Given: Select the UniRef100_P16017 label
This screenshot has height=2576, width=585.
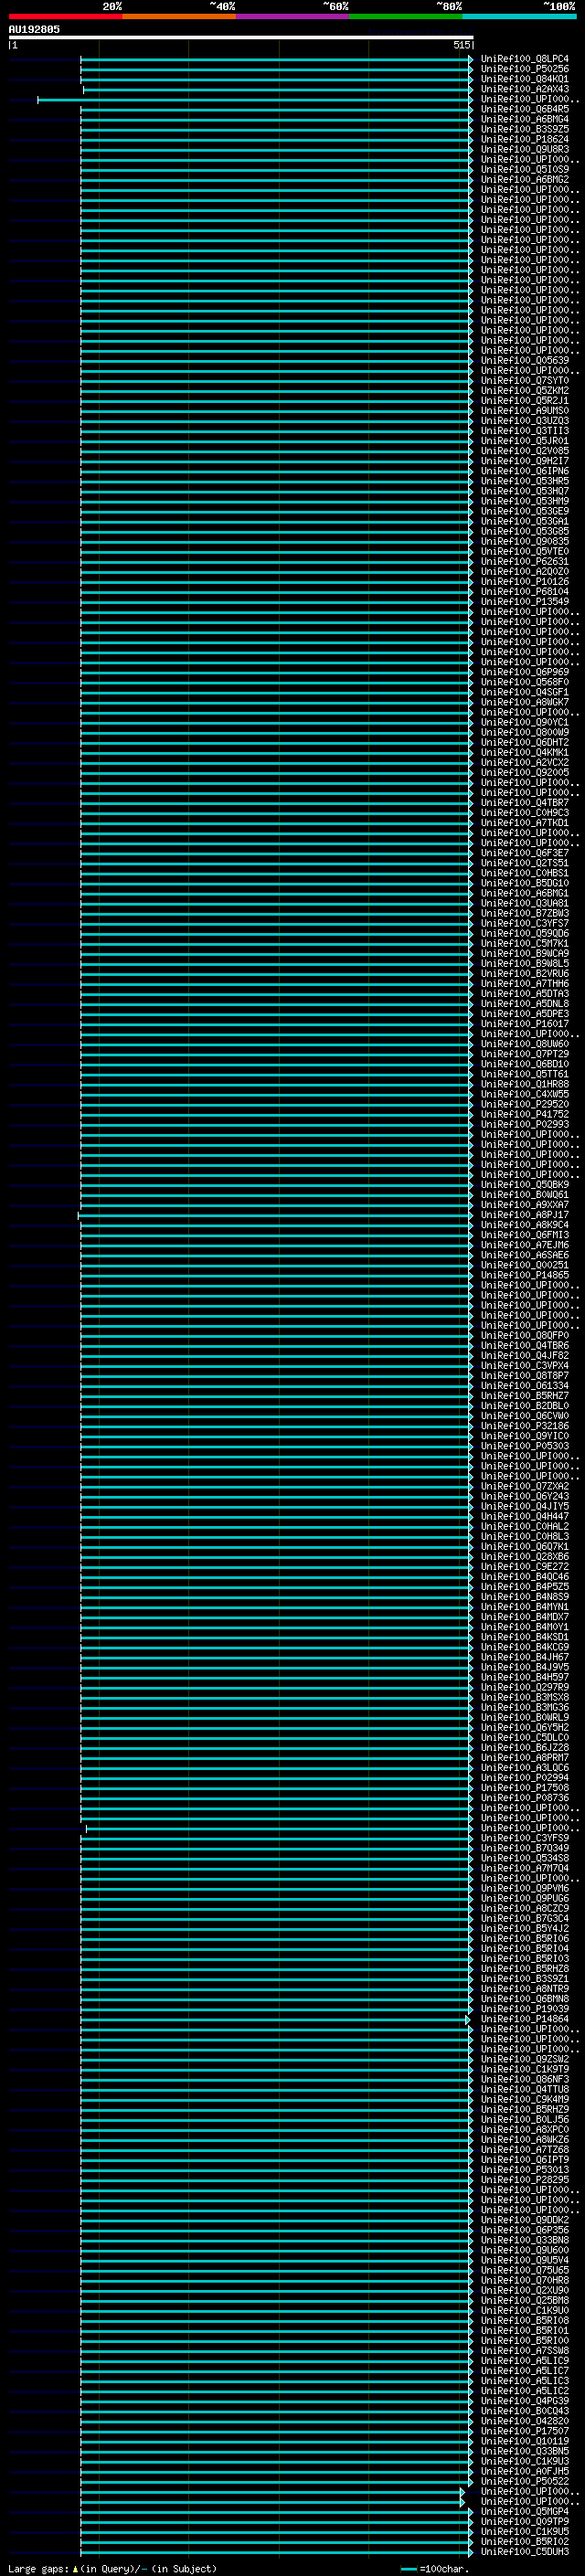Looking at the screenshot, I should point(525,1024).
